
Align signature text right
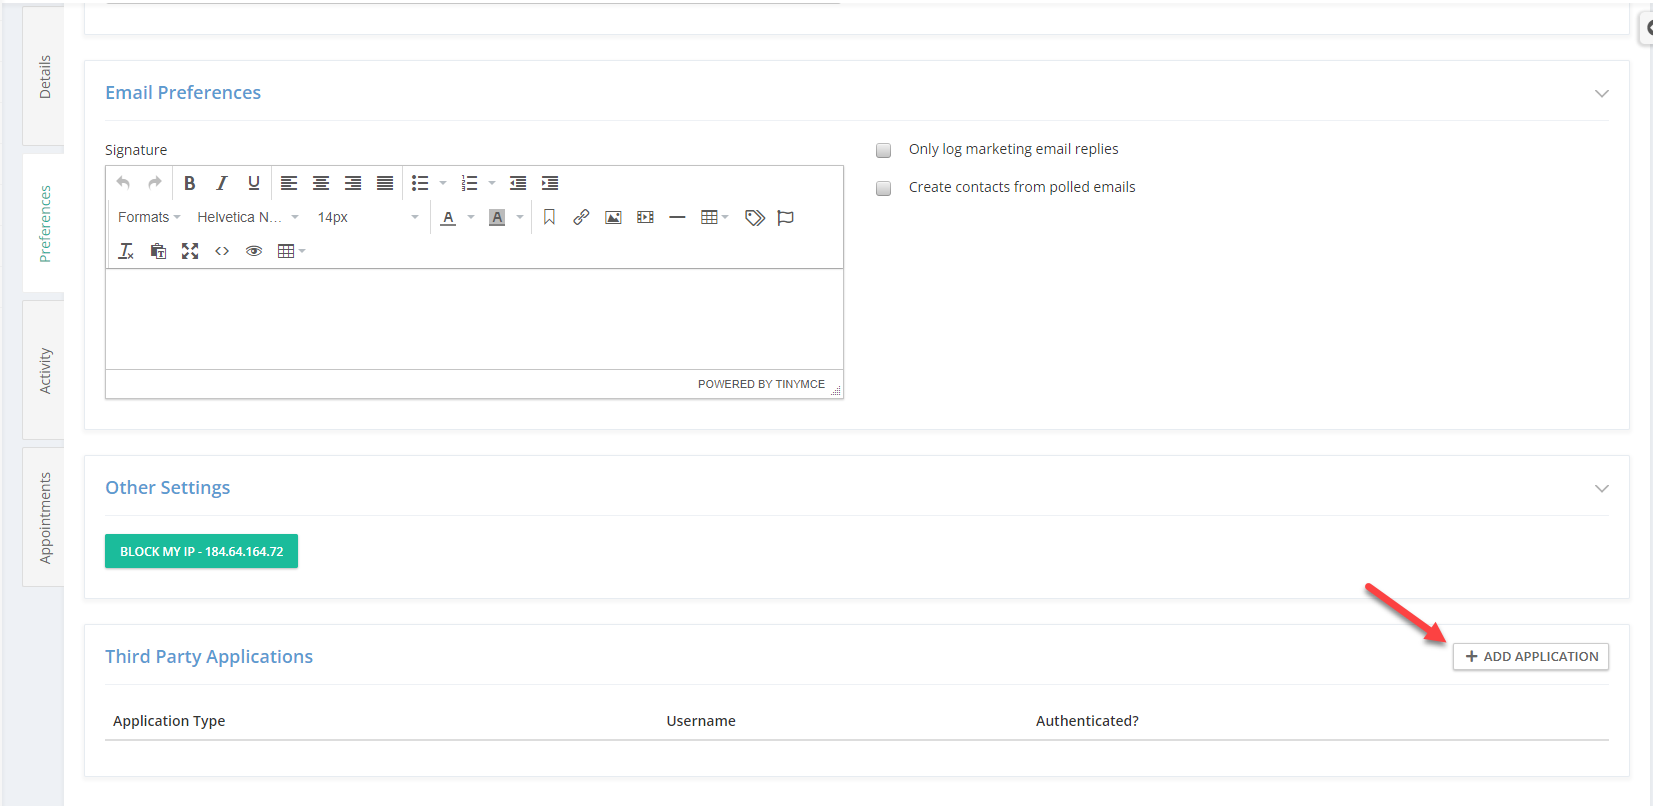pyautogui.click(x=353, y=183)
